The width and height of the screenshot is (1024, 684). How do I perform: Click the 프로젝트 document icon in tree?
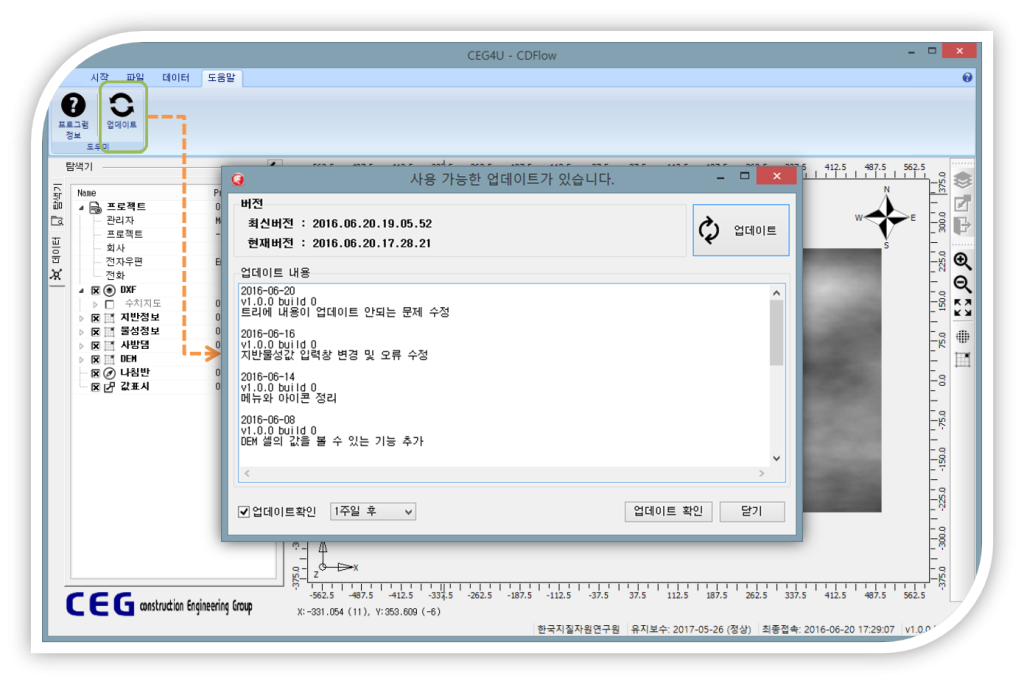pos(95,207)
